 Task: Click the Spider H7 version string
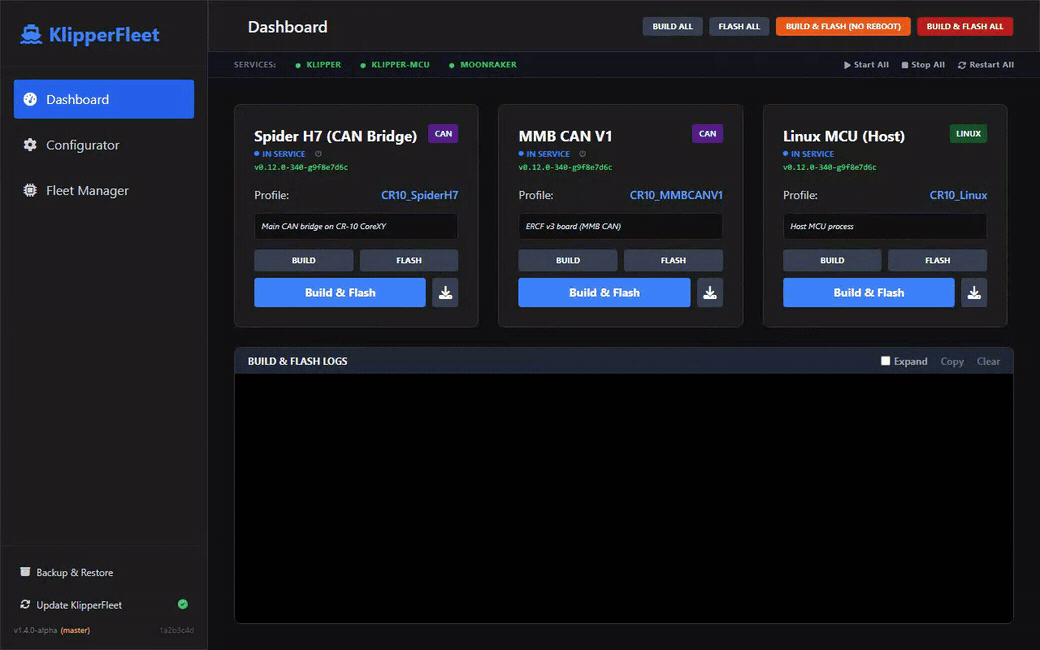(301, 167)
